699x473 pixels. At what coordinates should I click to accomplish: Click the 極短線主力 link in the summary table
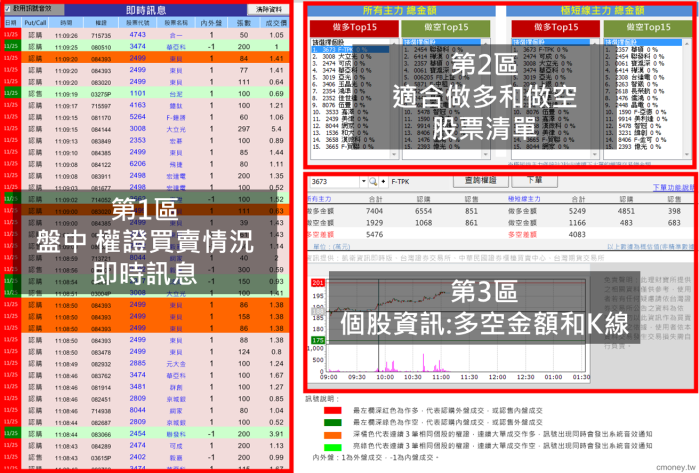pyautogui.click(x=524, y=199)
